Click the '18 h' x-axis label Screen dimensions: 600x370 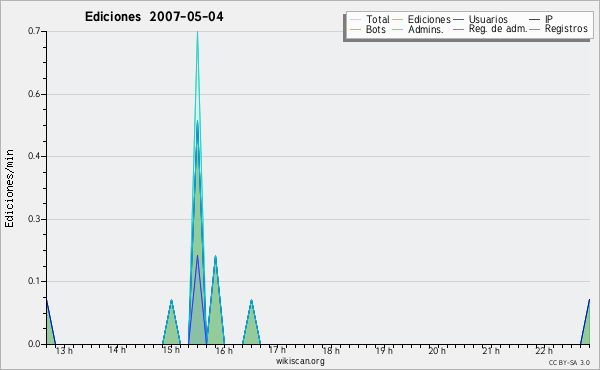(x=331, y=350)
